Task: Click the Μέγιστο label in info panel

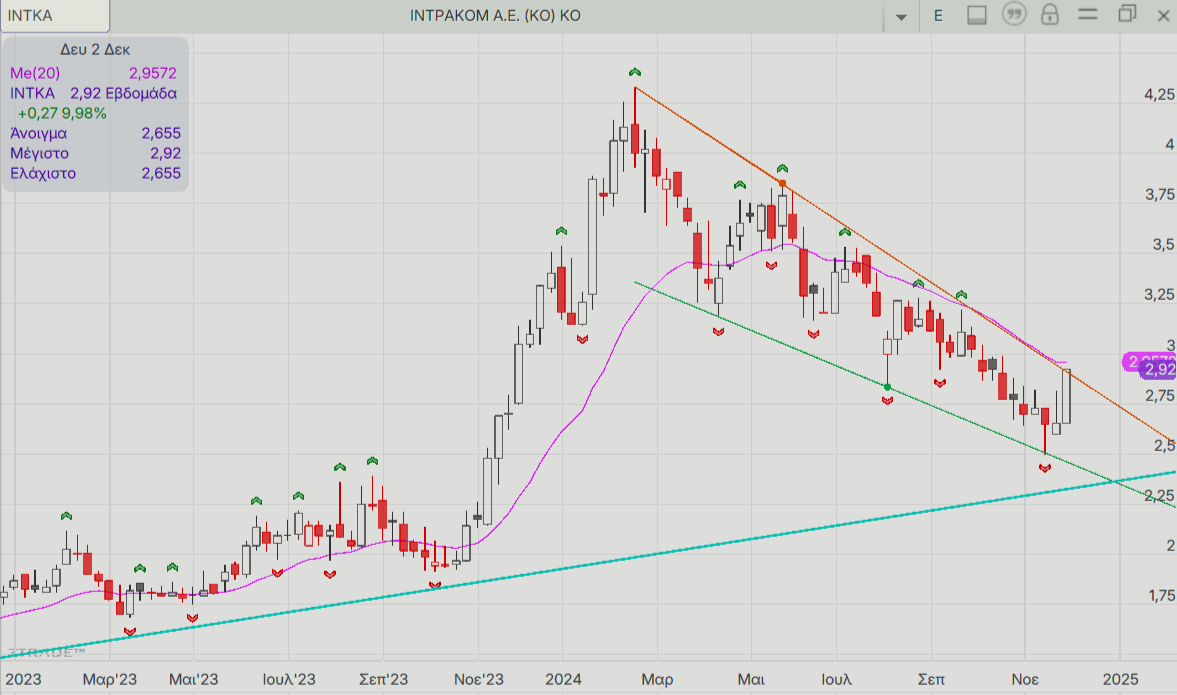Action: tap(39, 153)
